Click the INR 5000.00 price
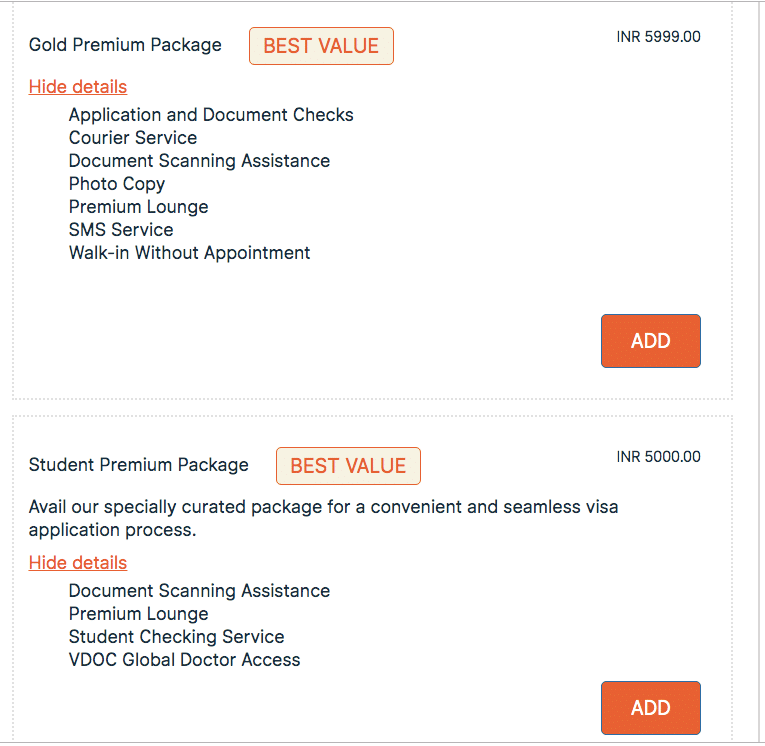The height and width of the screenshot is (746, 765). (x=658, y=457)
